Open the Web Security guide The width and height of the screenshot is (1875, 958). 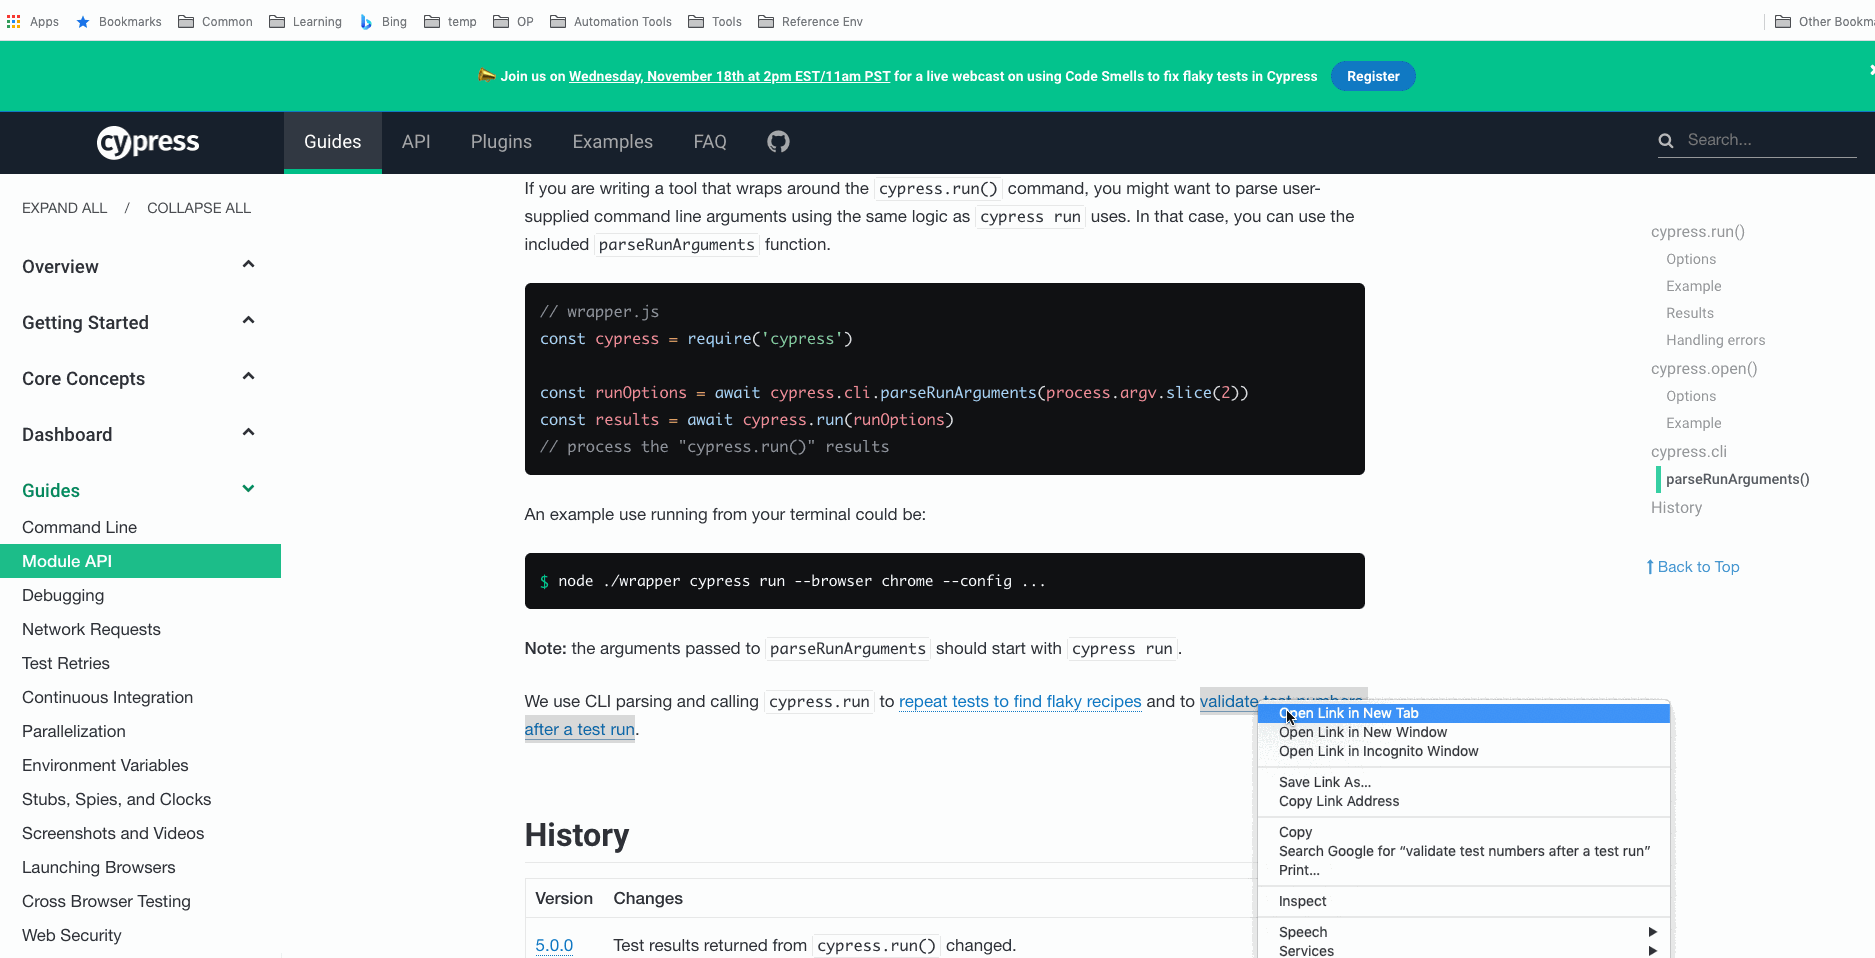71,935
